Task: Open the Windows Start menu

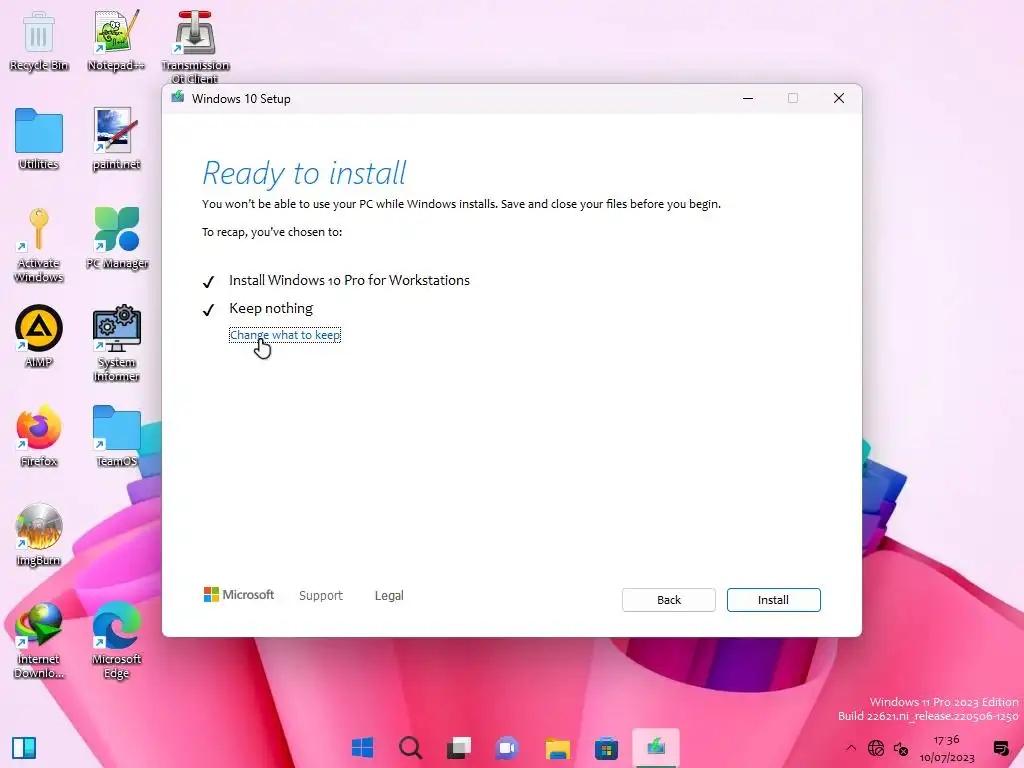Action: pos(362,747)
